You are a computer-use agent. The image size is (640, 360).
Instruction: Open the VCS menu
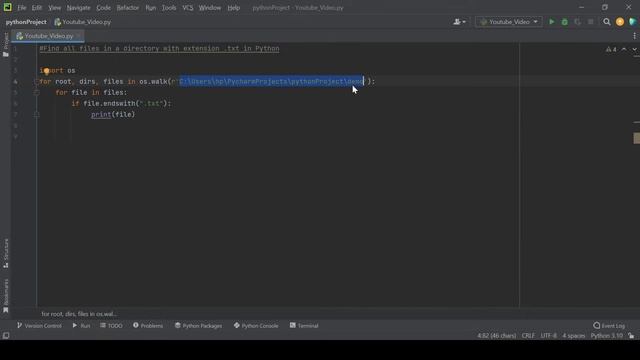tap(188, 8)
